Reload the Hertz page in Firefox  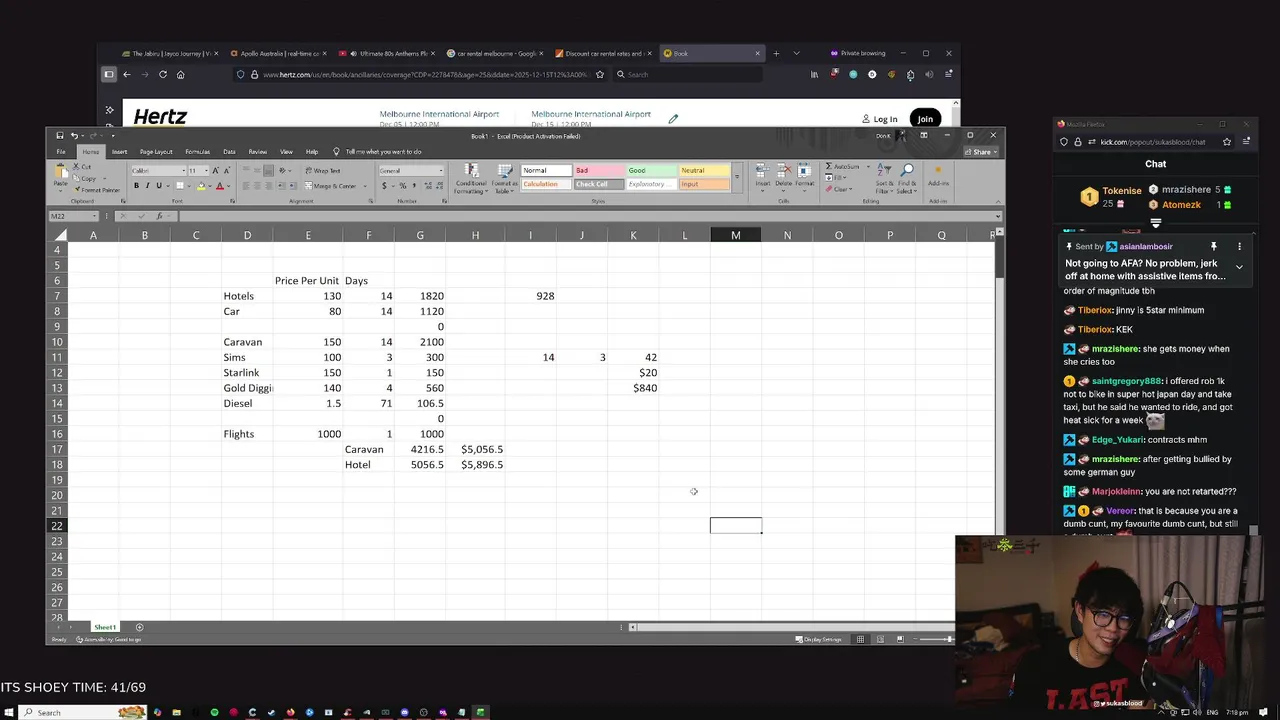point(162,74)
